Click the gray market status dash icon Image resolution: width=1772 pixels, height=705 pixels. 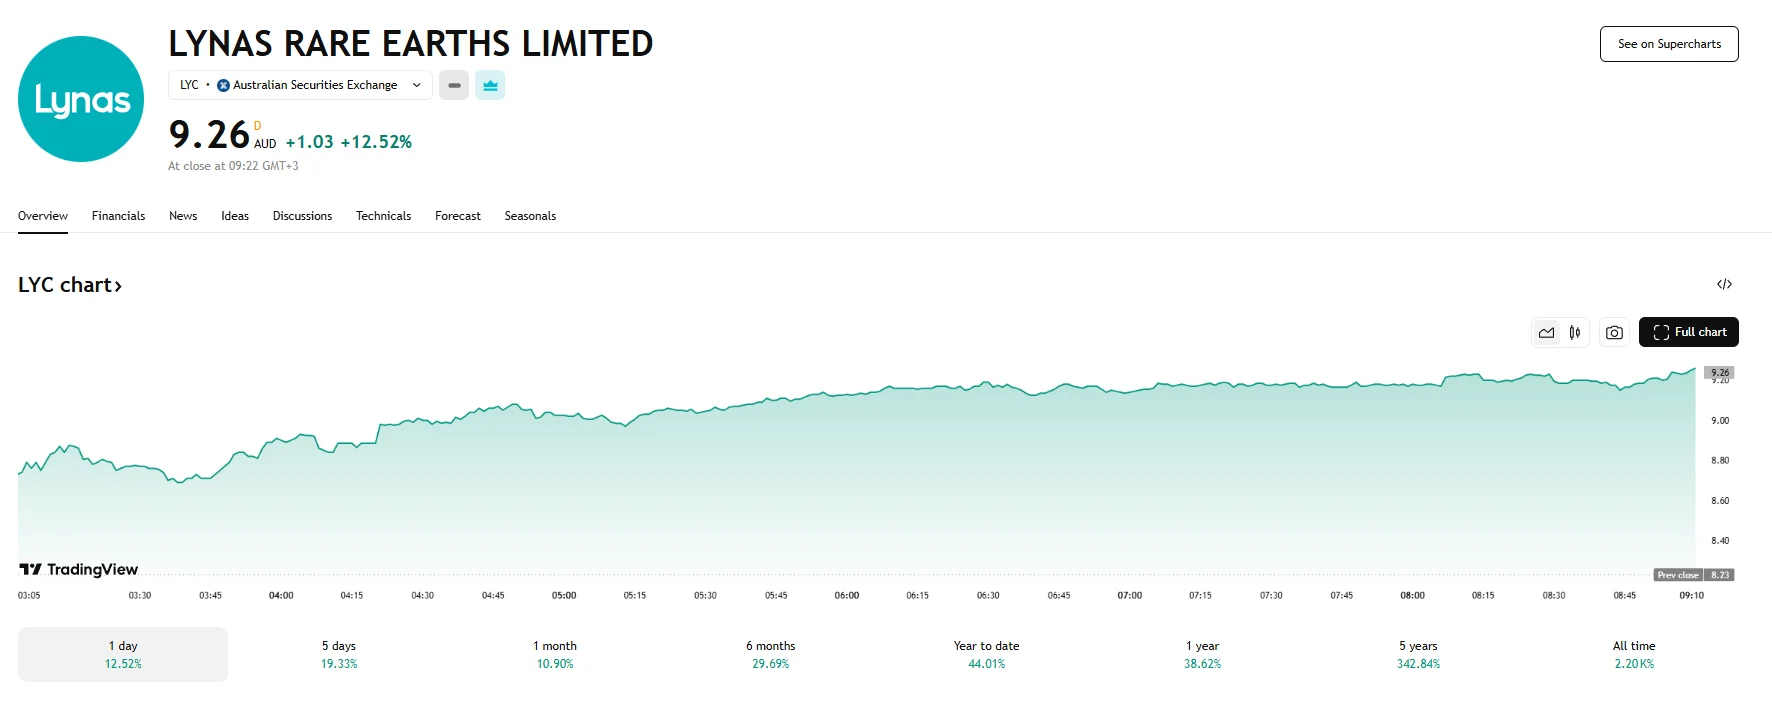[454, 86]
